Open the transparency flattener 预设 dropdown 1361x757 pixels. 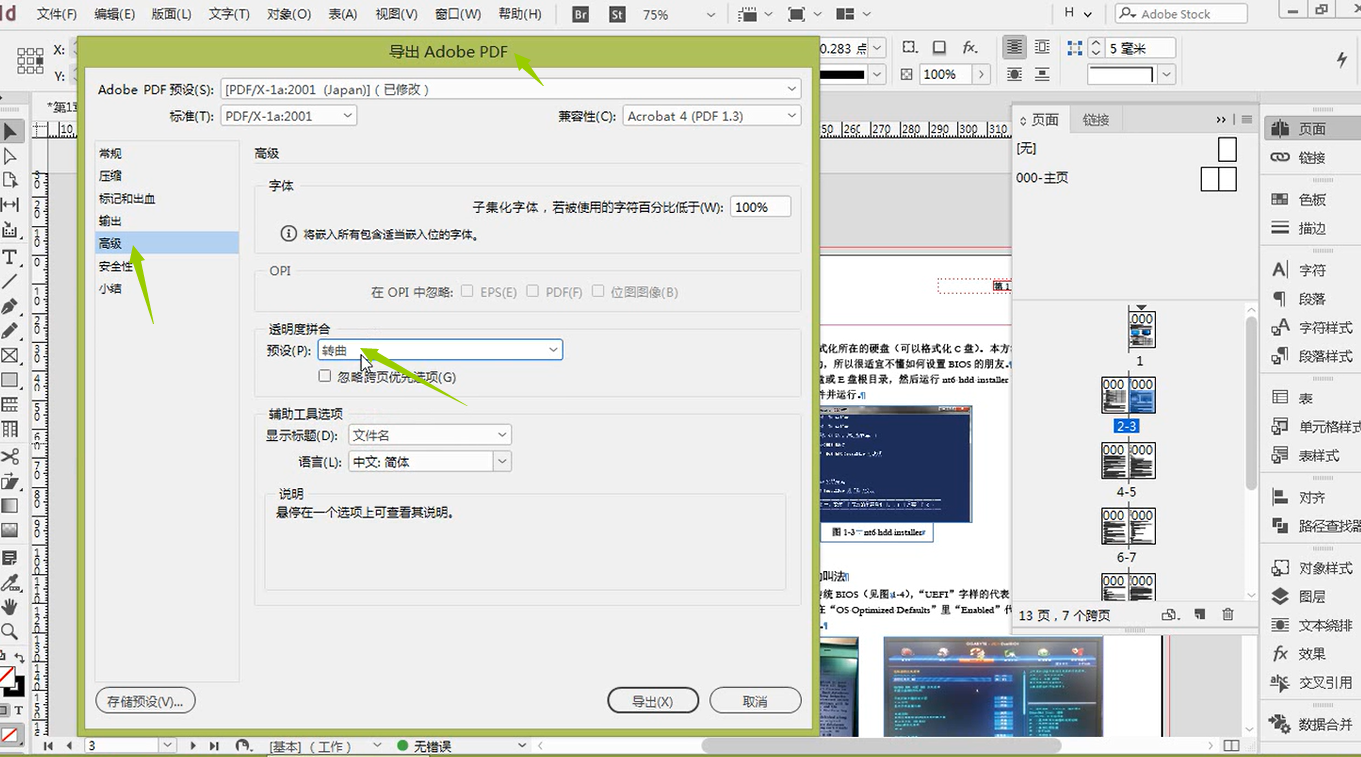click(440, 350)
